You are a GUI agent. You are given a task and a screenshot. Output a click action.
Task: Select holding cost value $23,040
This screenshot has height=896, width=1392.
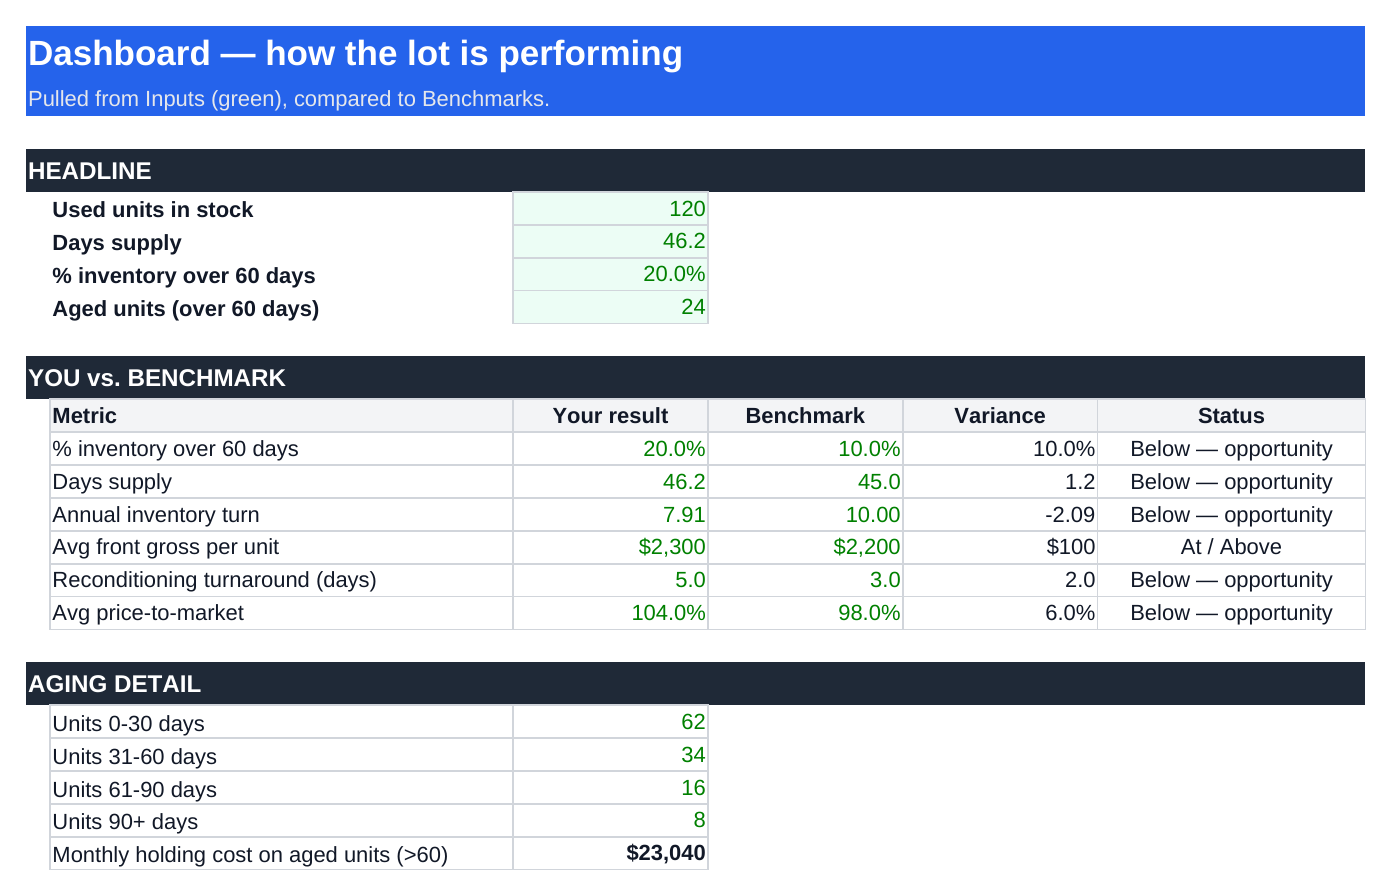[610, 853]
